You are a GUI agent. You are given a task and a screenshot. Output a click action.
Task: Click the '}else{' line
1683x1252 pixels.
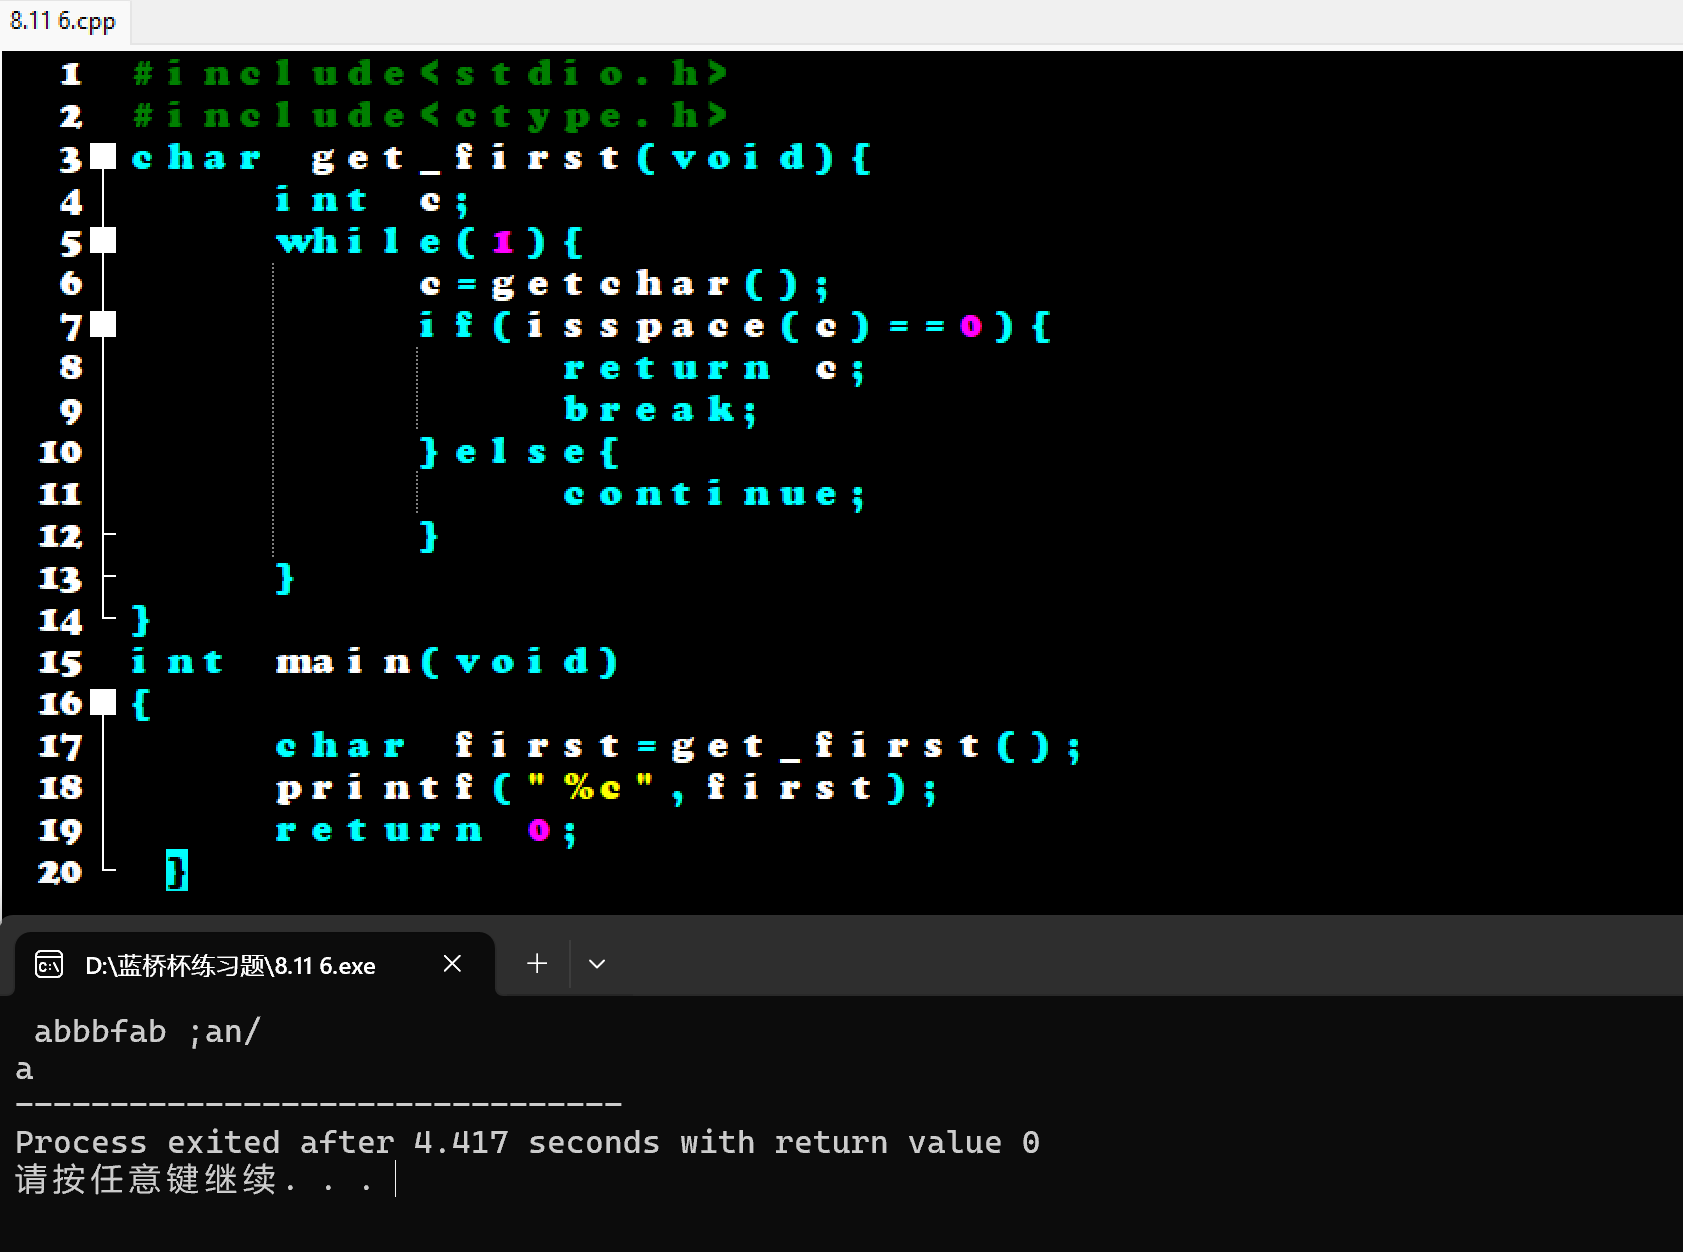pyautogui.click(x=520, y=452)
